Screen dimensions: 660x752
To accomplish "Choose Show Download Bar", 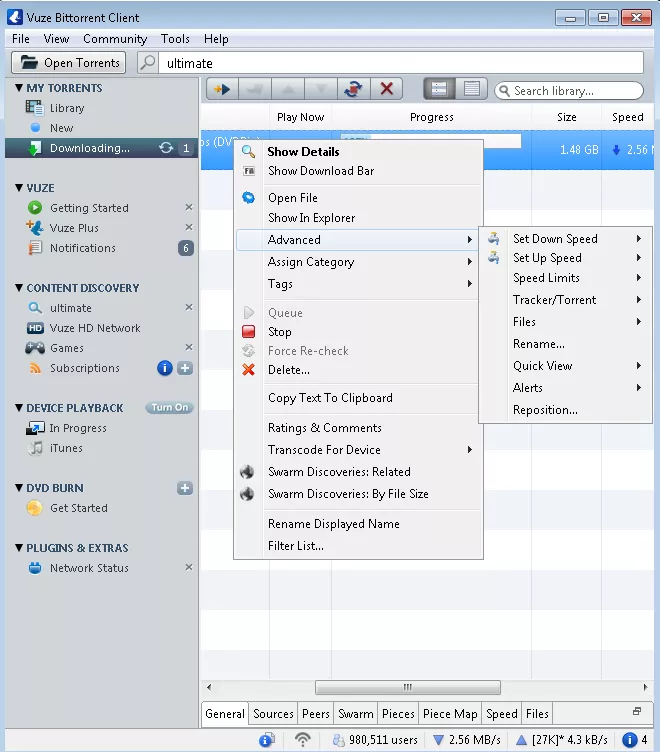I will (x=358, y=171).
